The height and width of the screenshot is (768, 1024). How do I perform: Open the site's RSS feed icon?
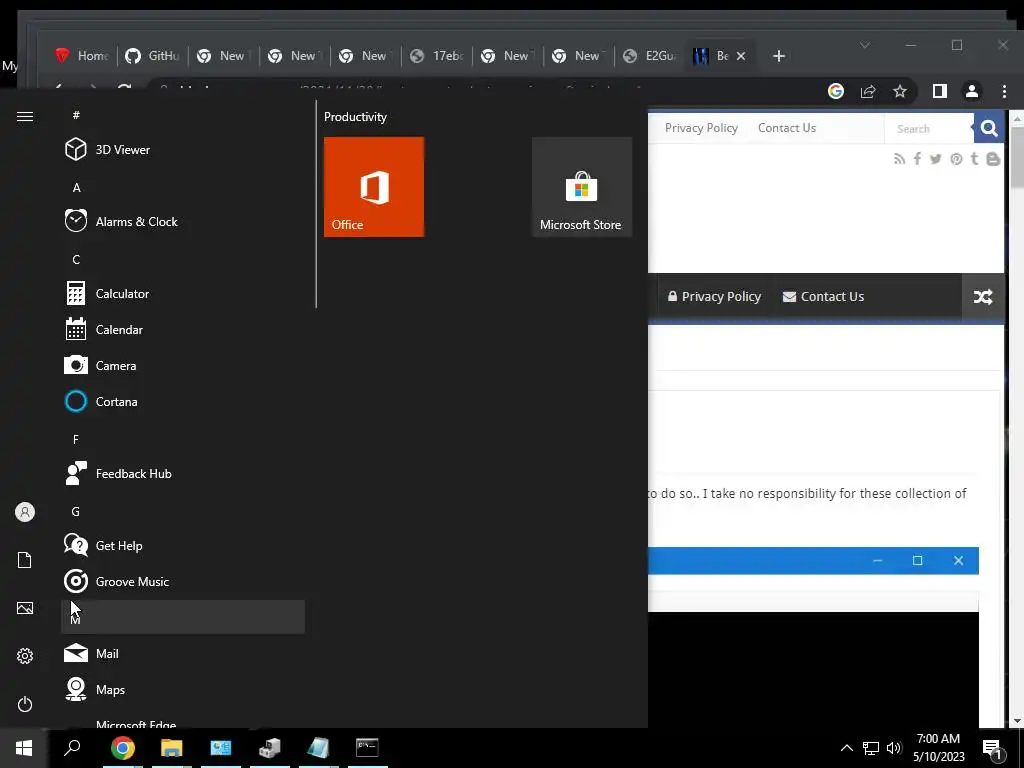click(x=899, y=159)
